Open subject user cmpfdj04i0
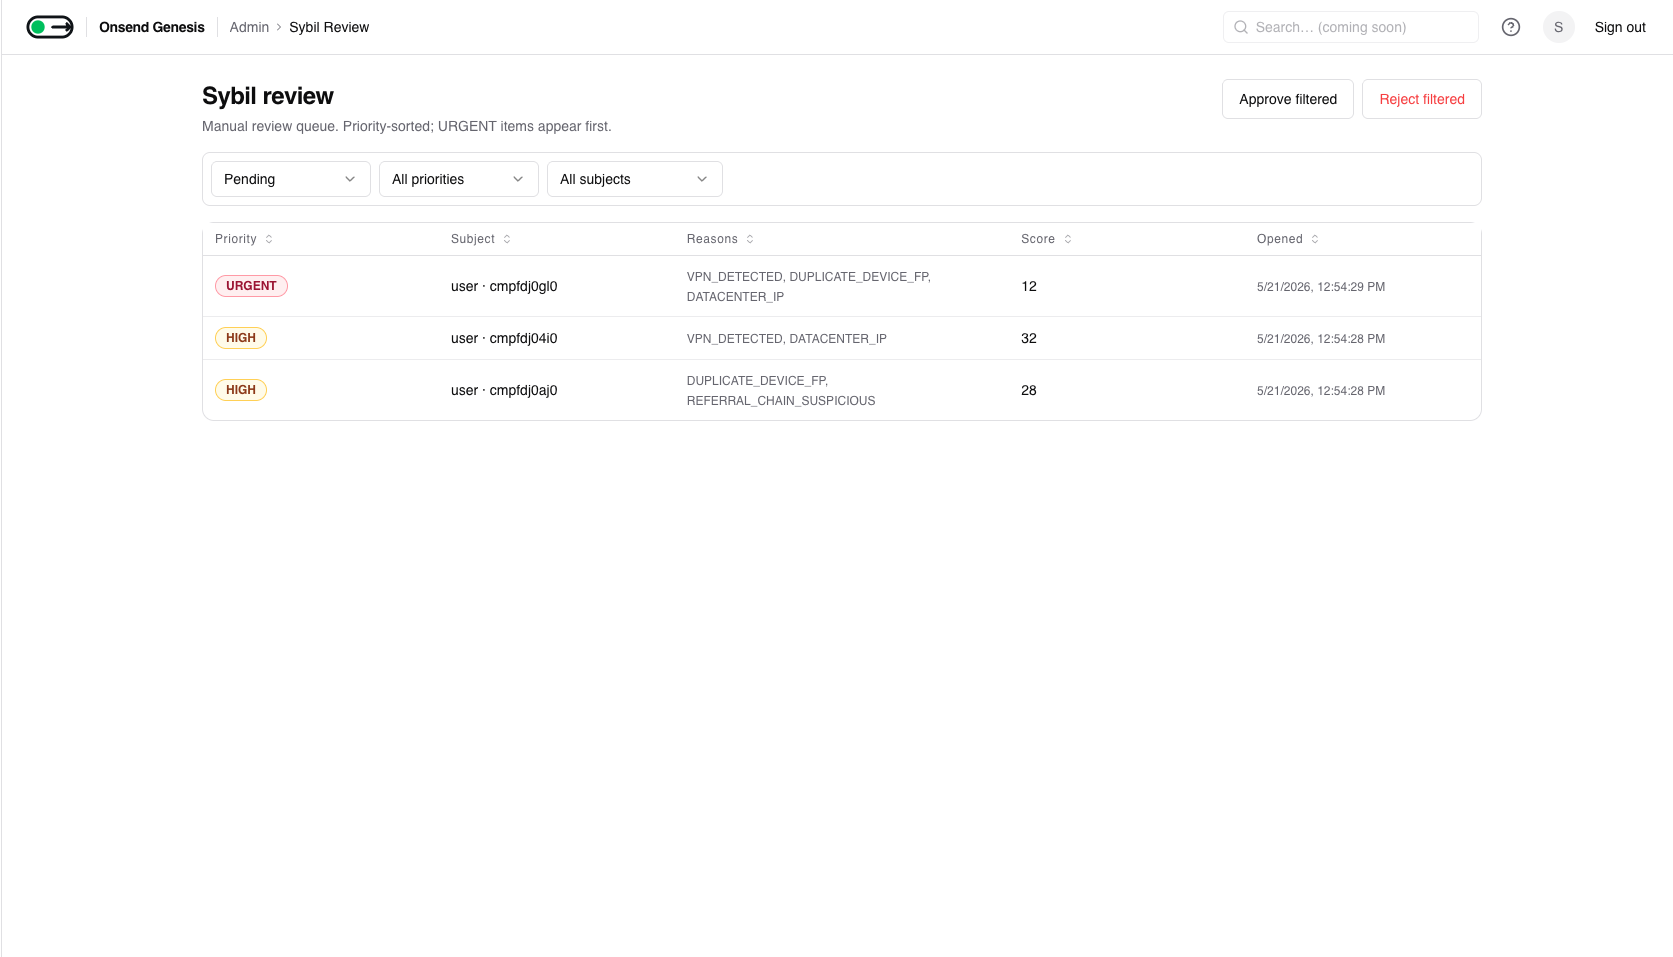The width and height of the screenshot is (1673, 957). click(504, 338)
